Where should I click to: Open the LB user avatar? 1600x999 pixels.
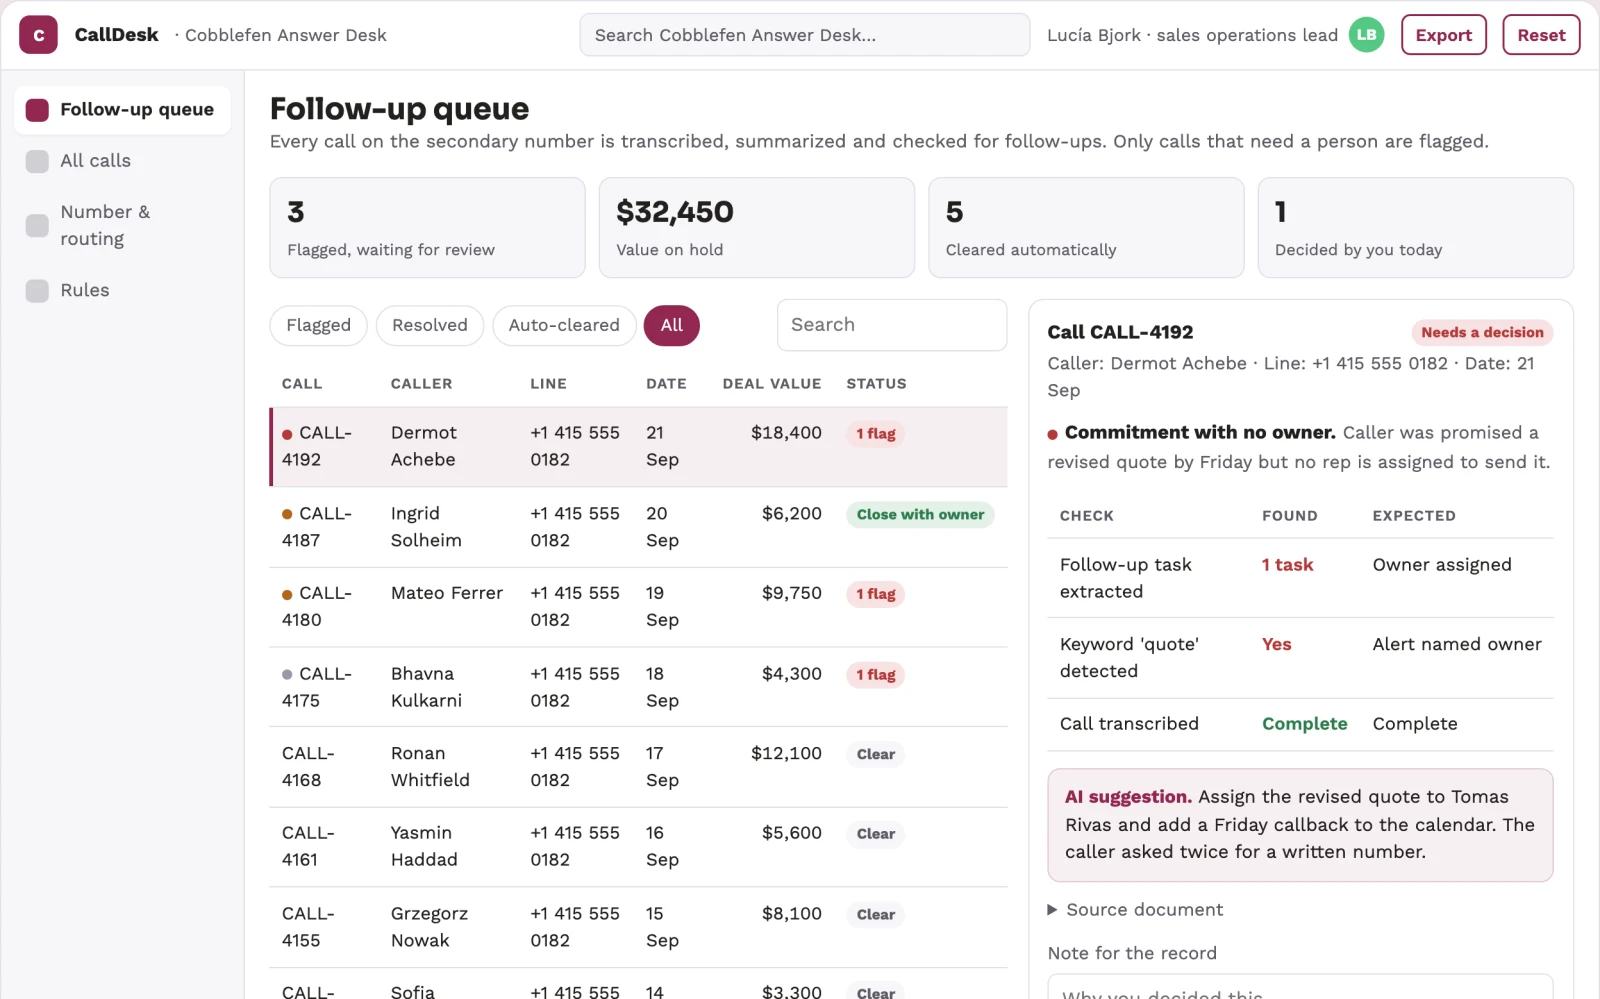click(x=1366, y=35)
